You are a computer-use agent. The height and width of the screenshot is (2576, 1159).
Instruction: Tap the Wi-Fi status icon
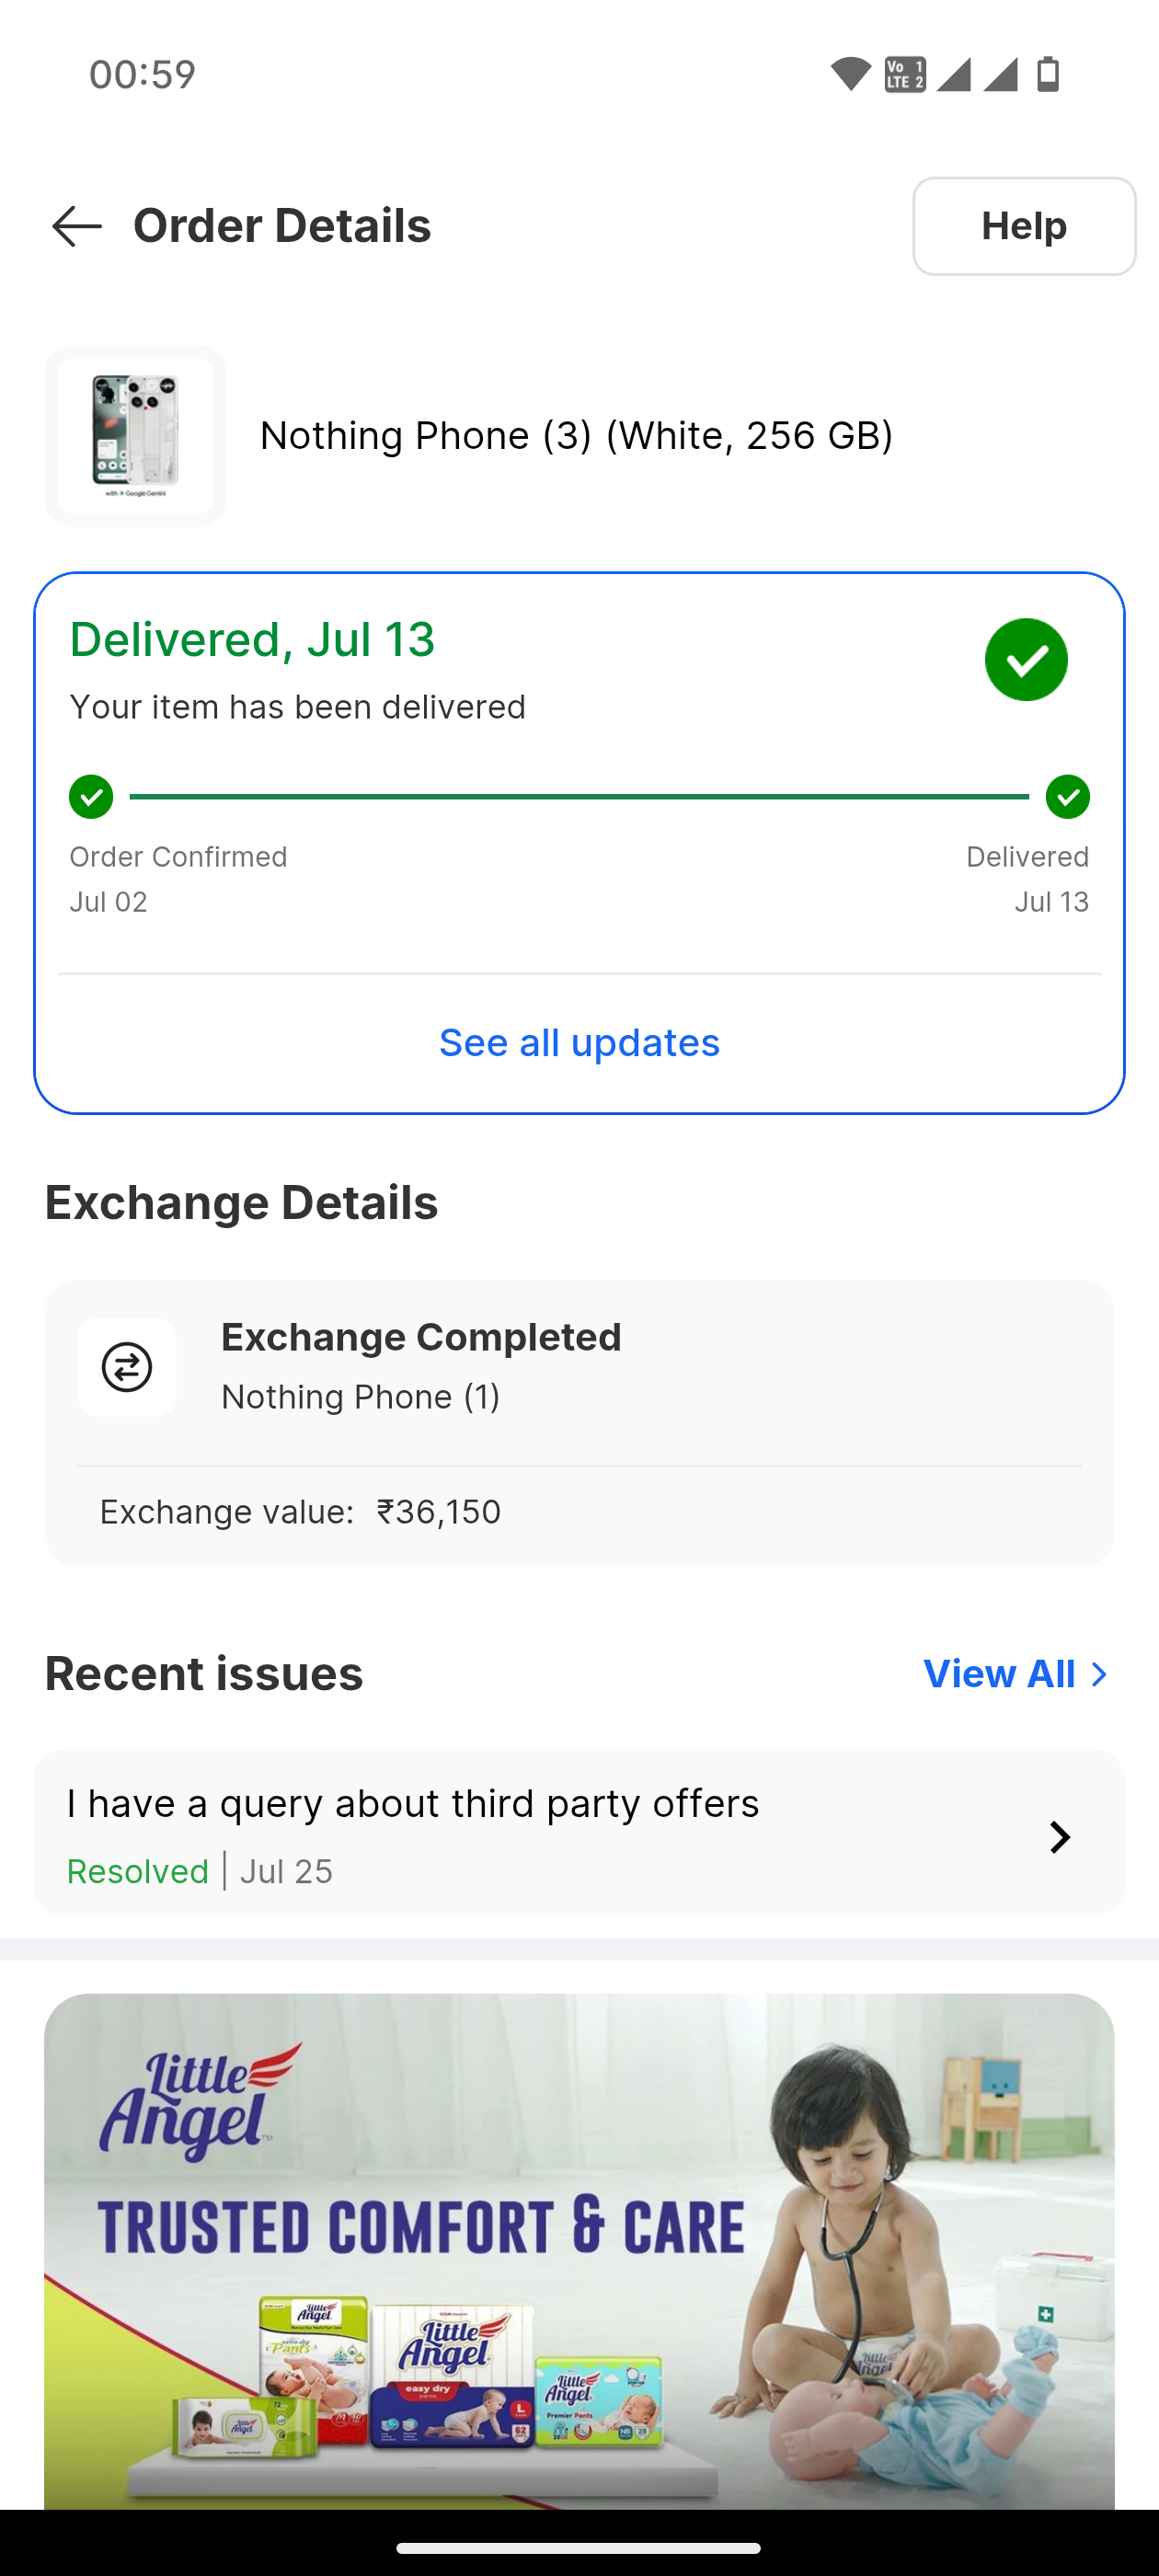pos(850,74)
